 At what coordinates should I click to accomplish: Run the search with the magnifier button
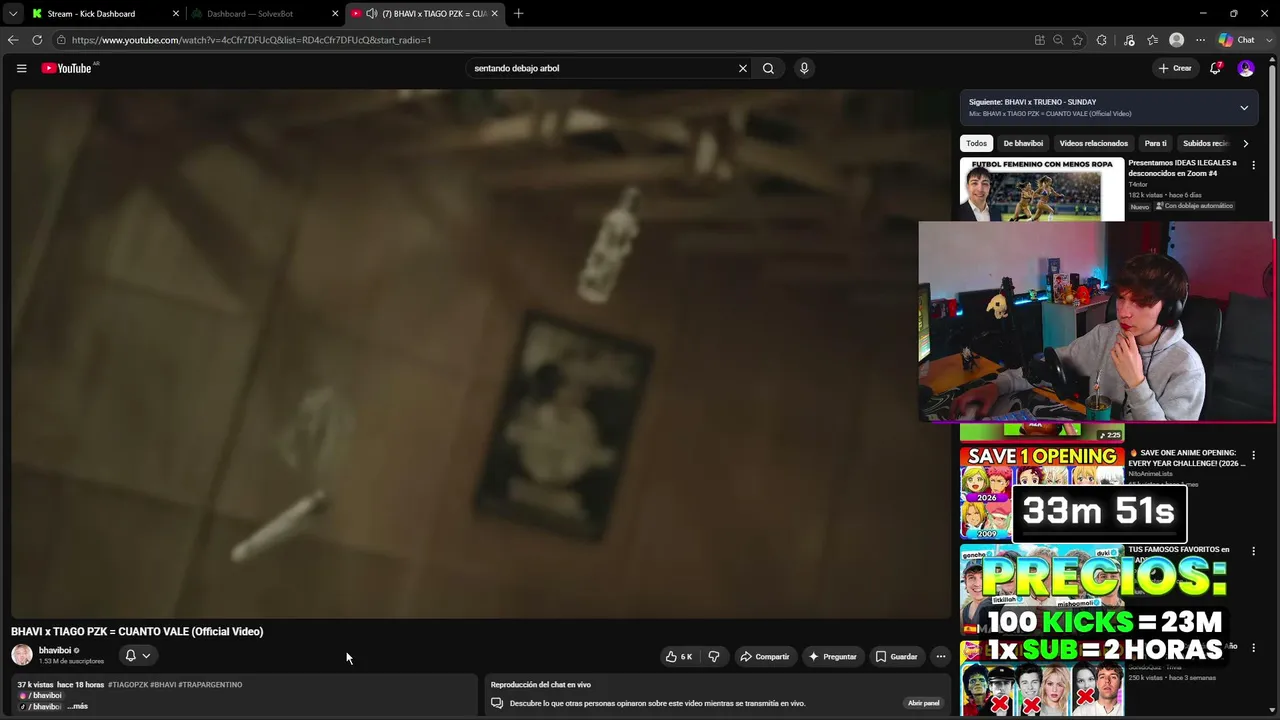768,68
